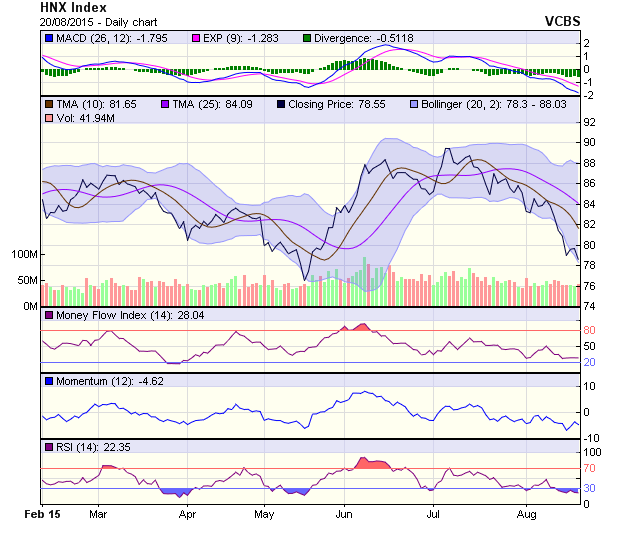The image size is (620, 535).
Task: Select the brown TMA (10) legend swatch
Action: [x=48, y=103]
